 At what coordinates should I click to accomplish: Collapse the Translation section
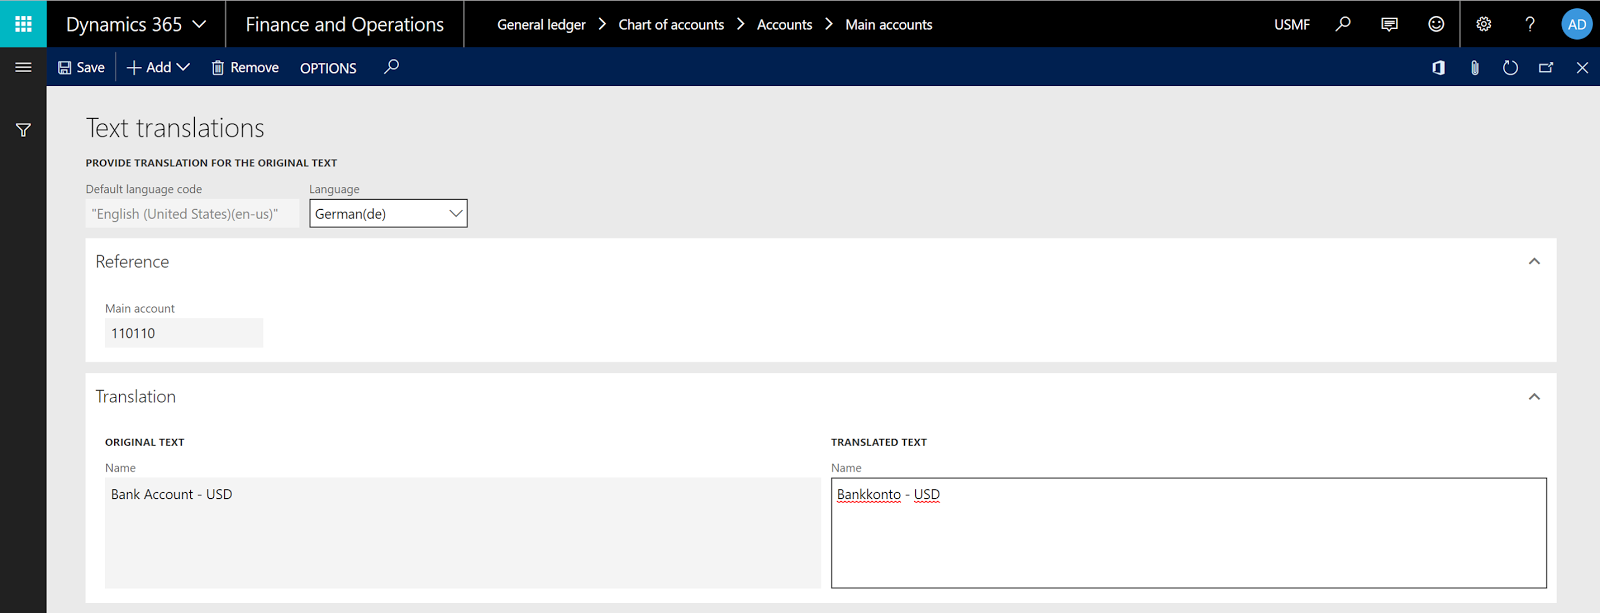coord(1534,397)
